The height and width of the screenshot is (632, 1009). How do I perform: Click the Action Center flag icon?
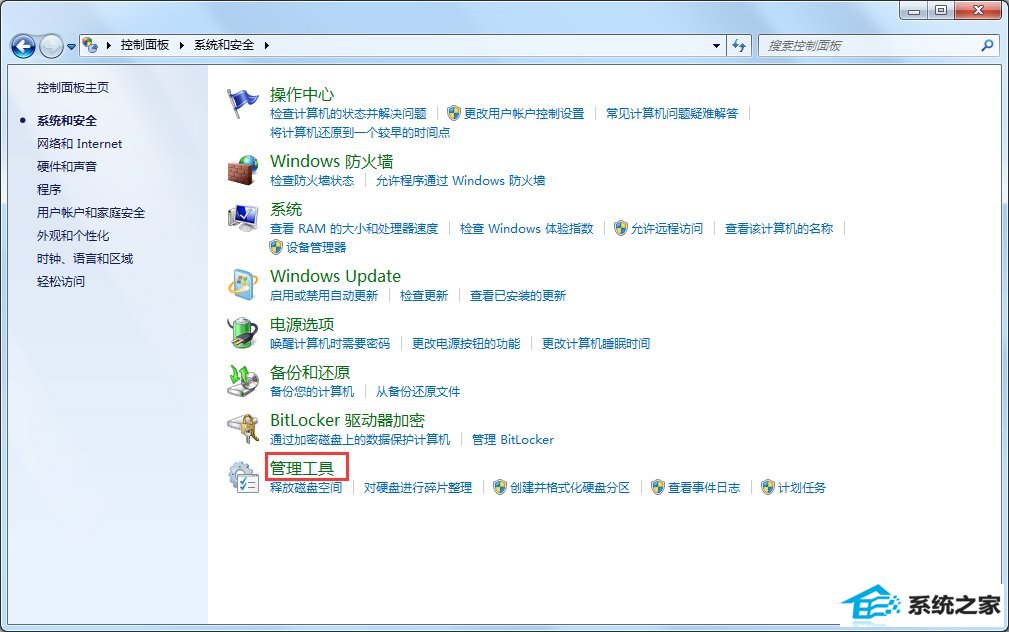(243, 104)
